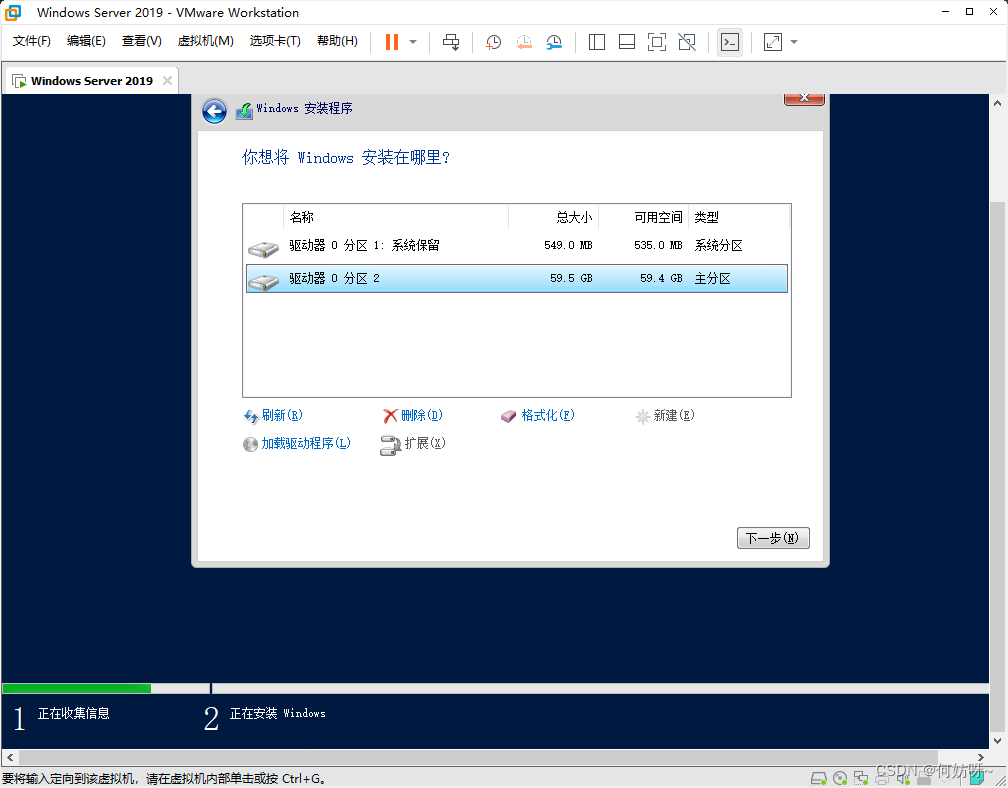Click the stretch guest display icon

tap(773, 42)
